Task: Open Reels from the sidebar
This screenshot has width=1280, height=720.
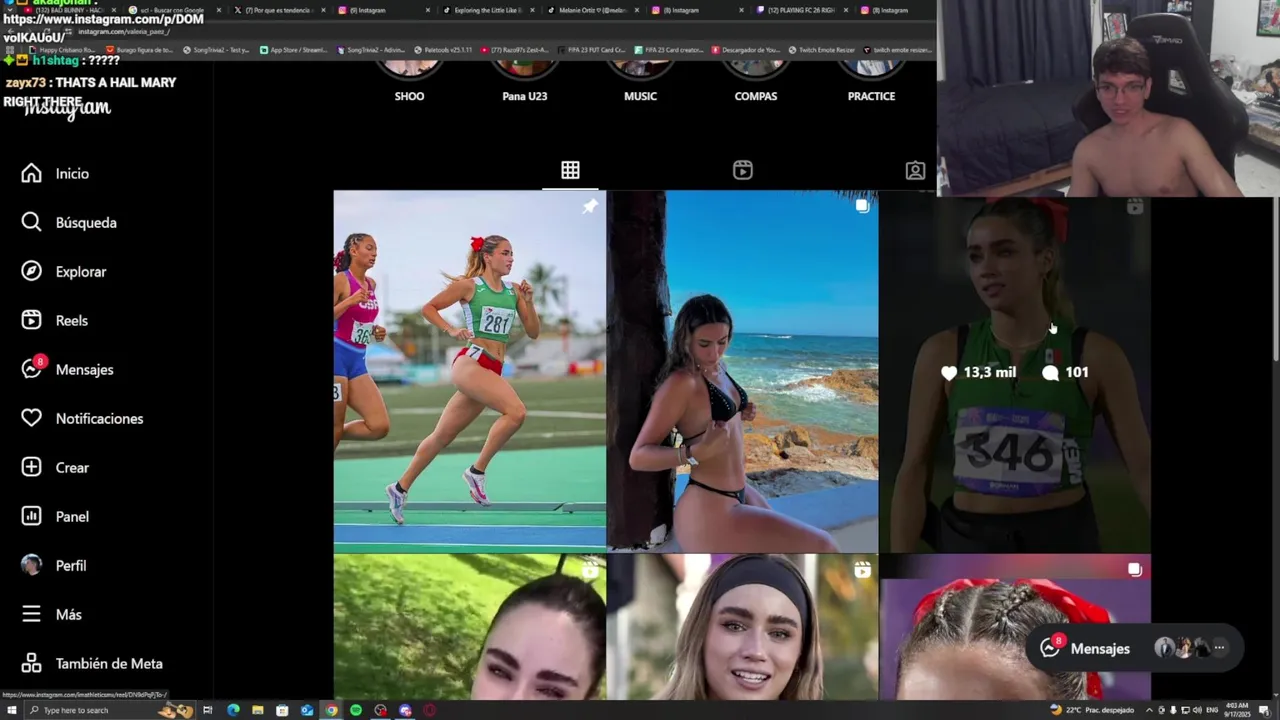Action: (55, 321)
